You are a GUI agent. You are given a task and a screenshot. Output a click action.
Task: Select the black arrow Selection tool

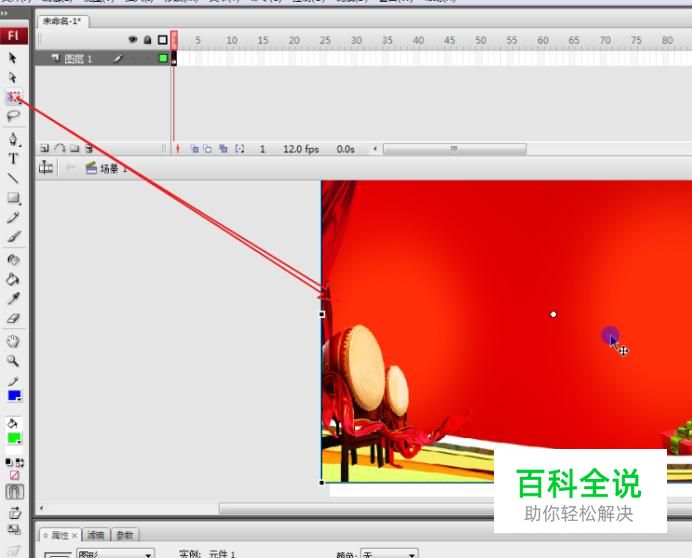(x=12, y=58)
